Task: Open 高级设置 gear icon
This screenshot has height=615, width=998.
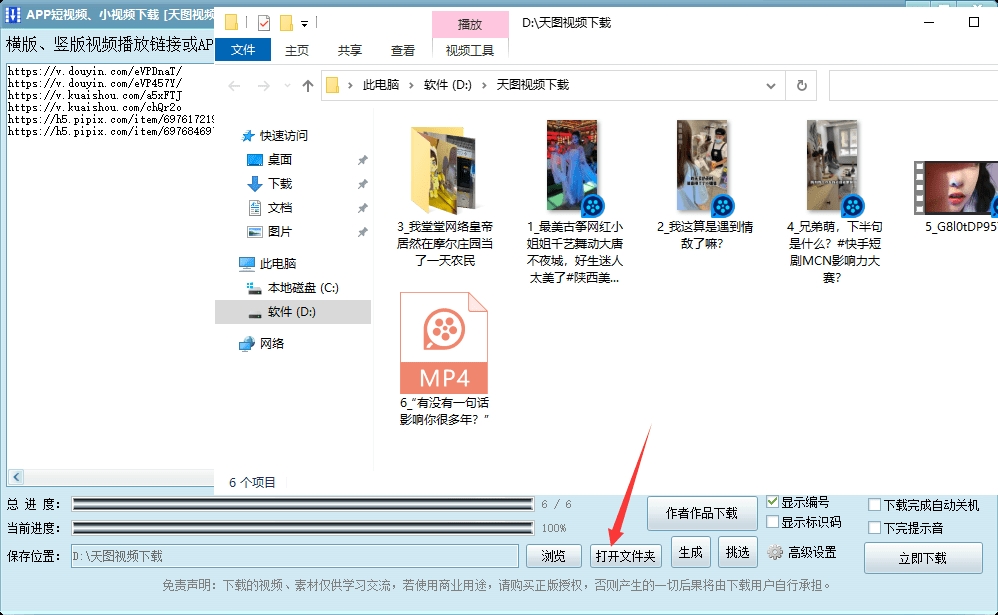Action: (x=775, y=553)
